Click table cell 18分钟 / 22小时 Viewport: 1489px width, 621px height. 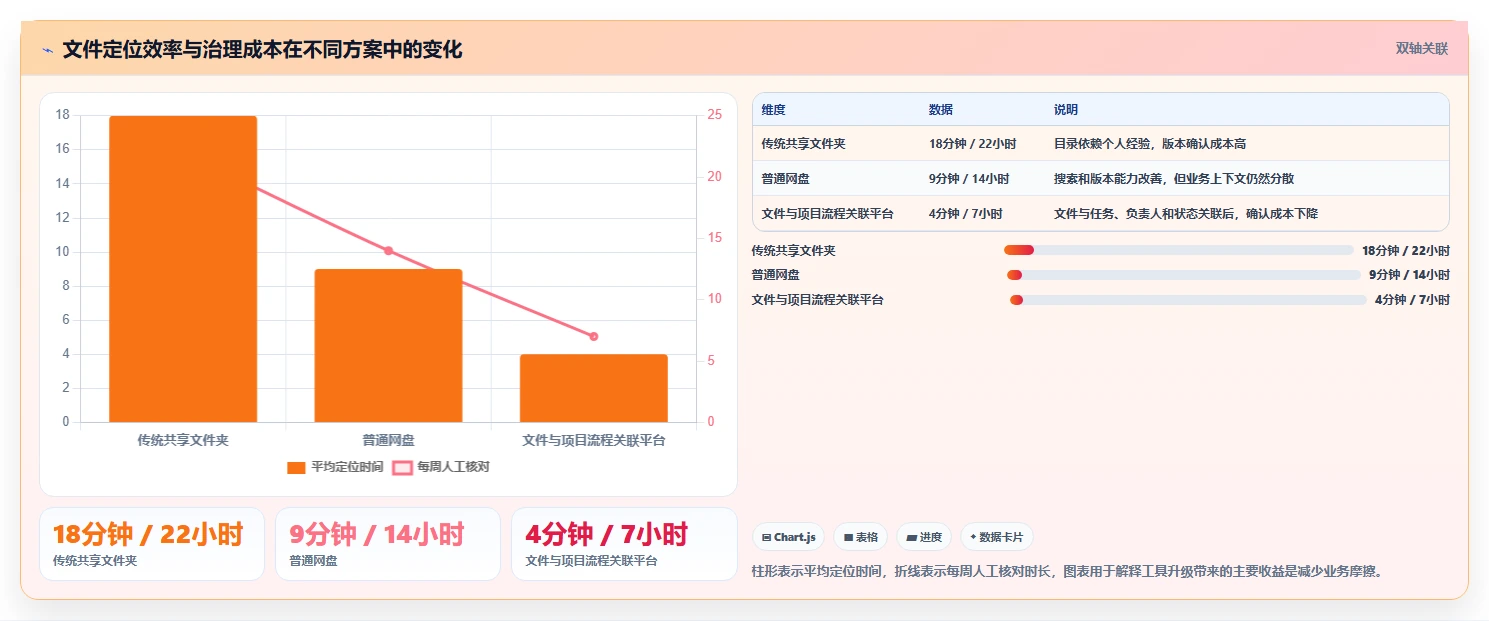972,144
